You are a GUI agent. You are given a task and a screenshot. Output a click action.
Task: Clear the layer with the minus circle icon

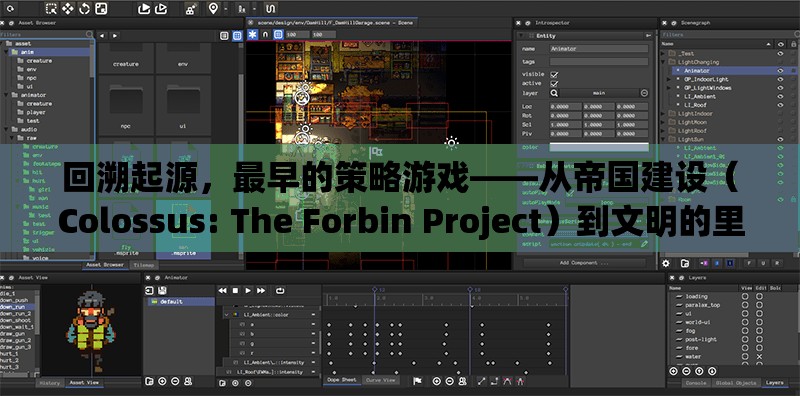[x=644, y=93]
